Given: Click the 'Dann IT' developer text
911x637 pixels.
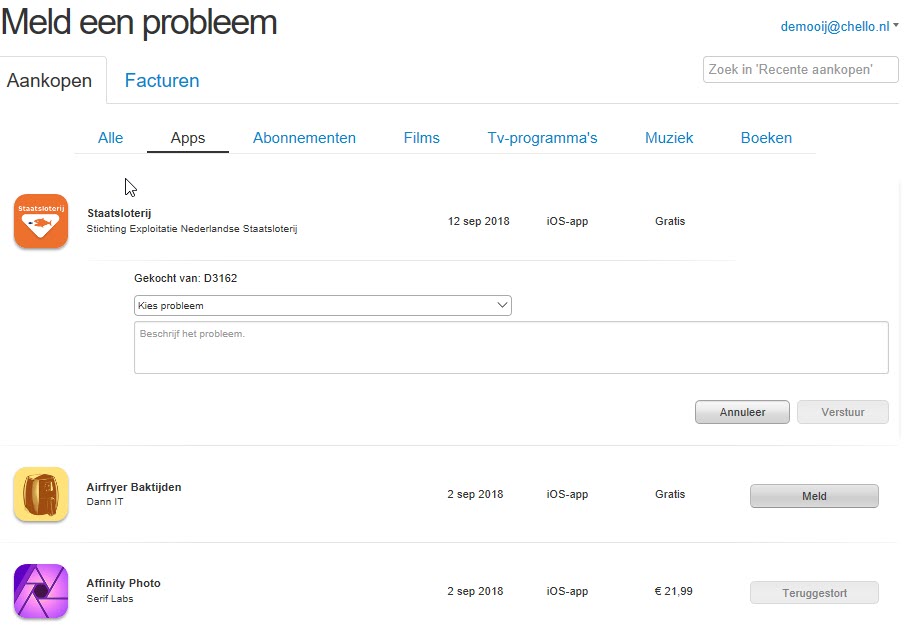Looking at the screenshot, I should (105, 502).
